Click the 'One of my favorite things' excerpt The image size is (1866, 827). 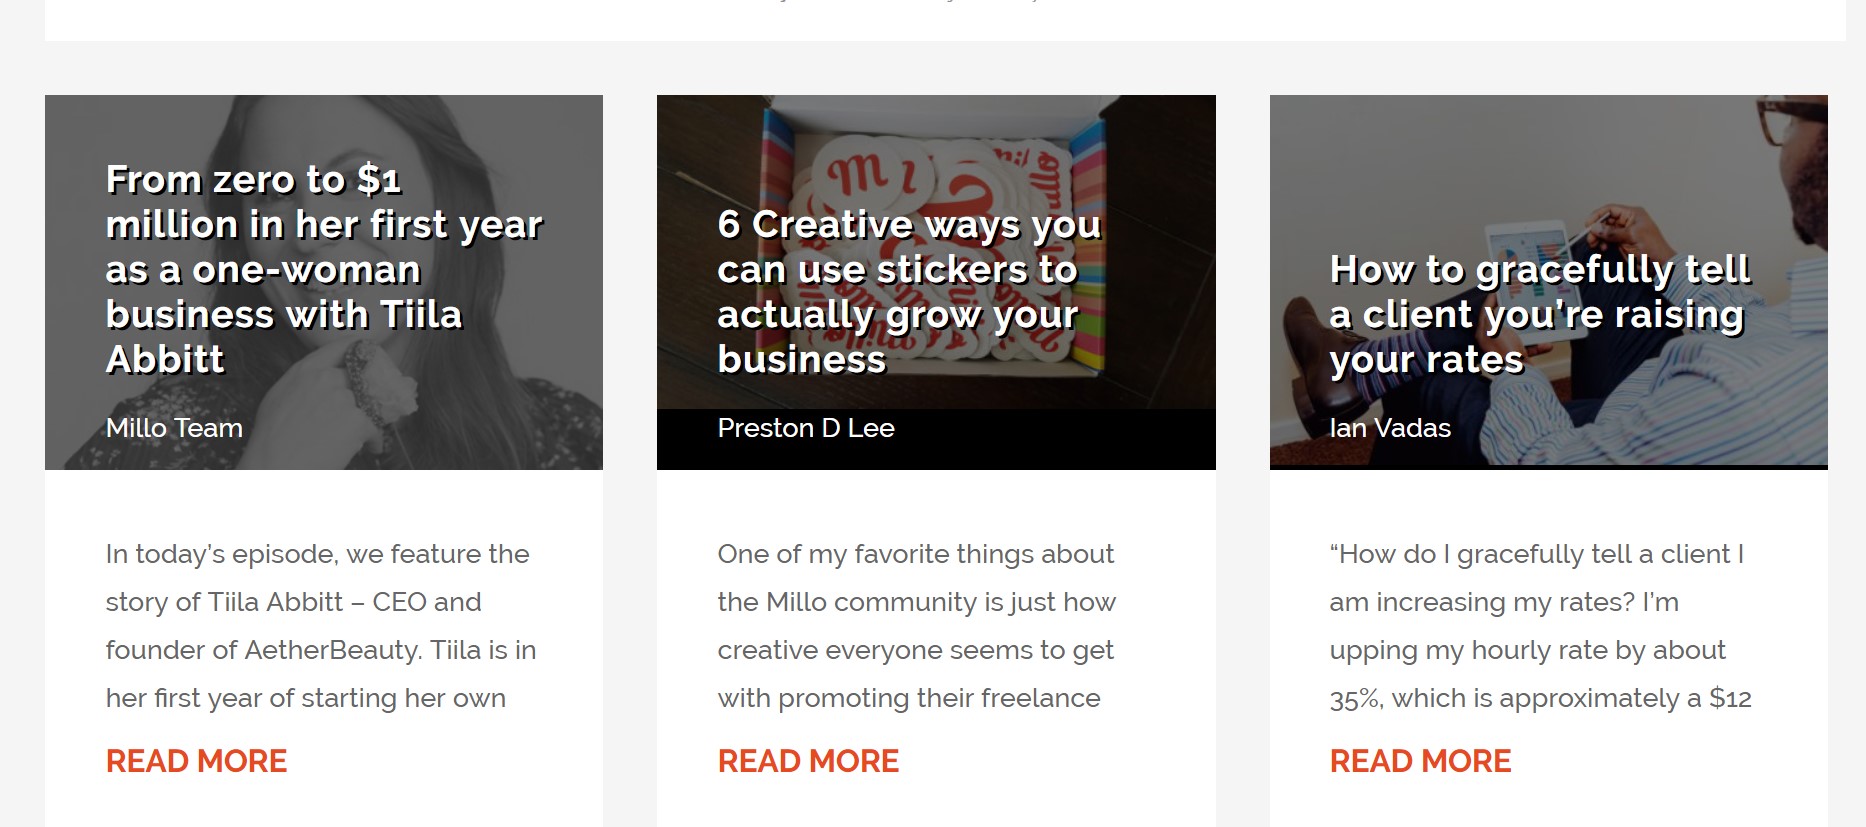tap(916, 626)
